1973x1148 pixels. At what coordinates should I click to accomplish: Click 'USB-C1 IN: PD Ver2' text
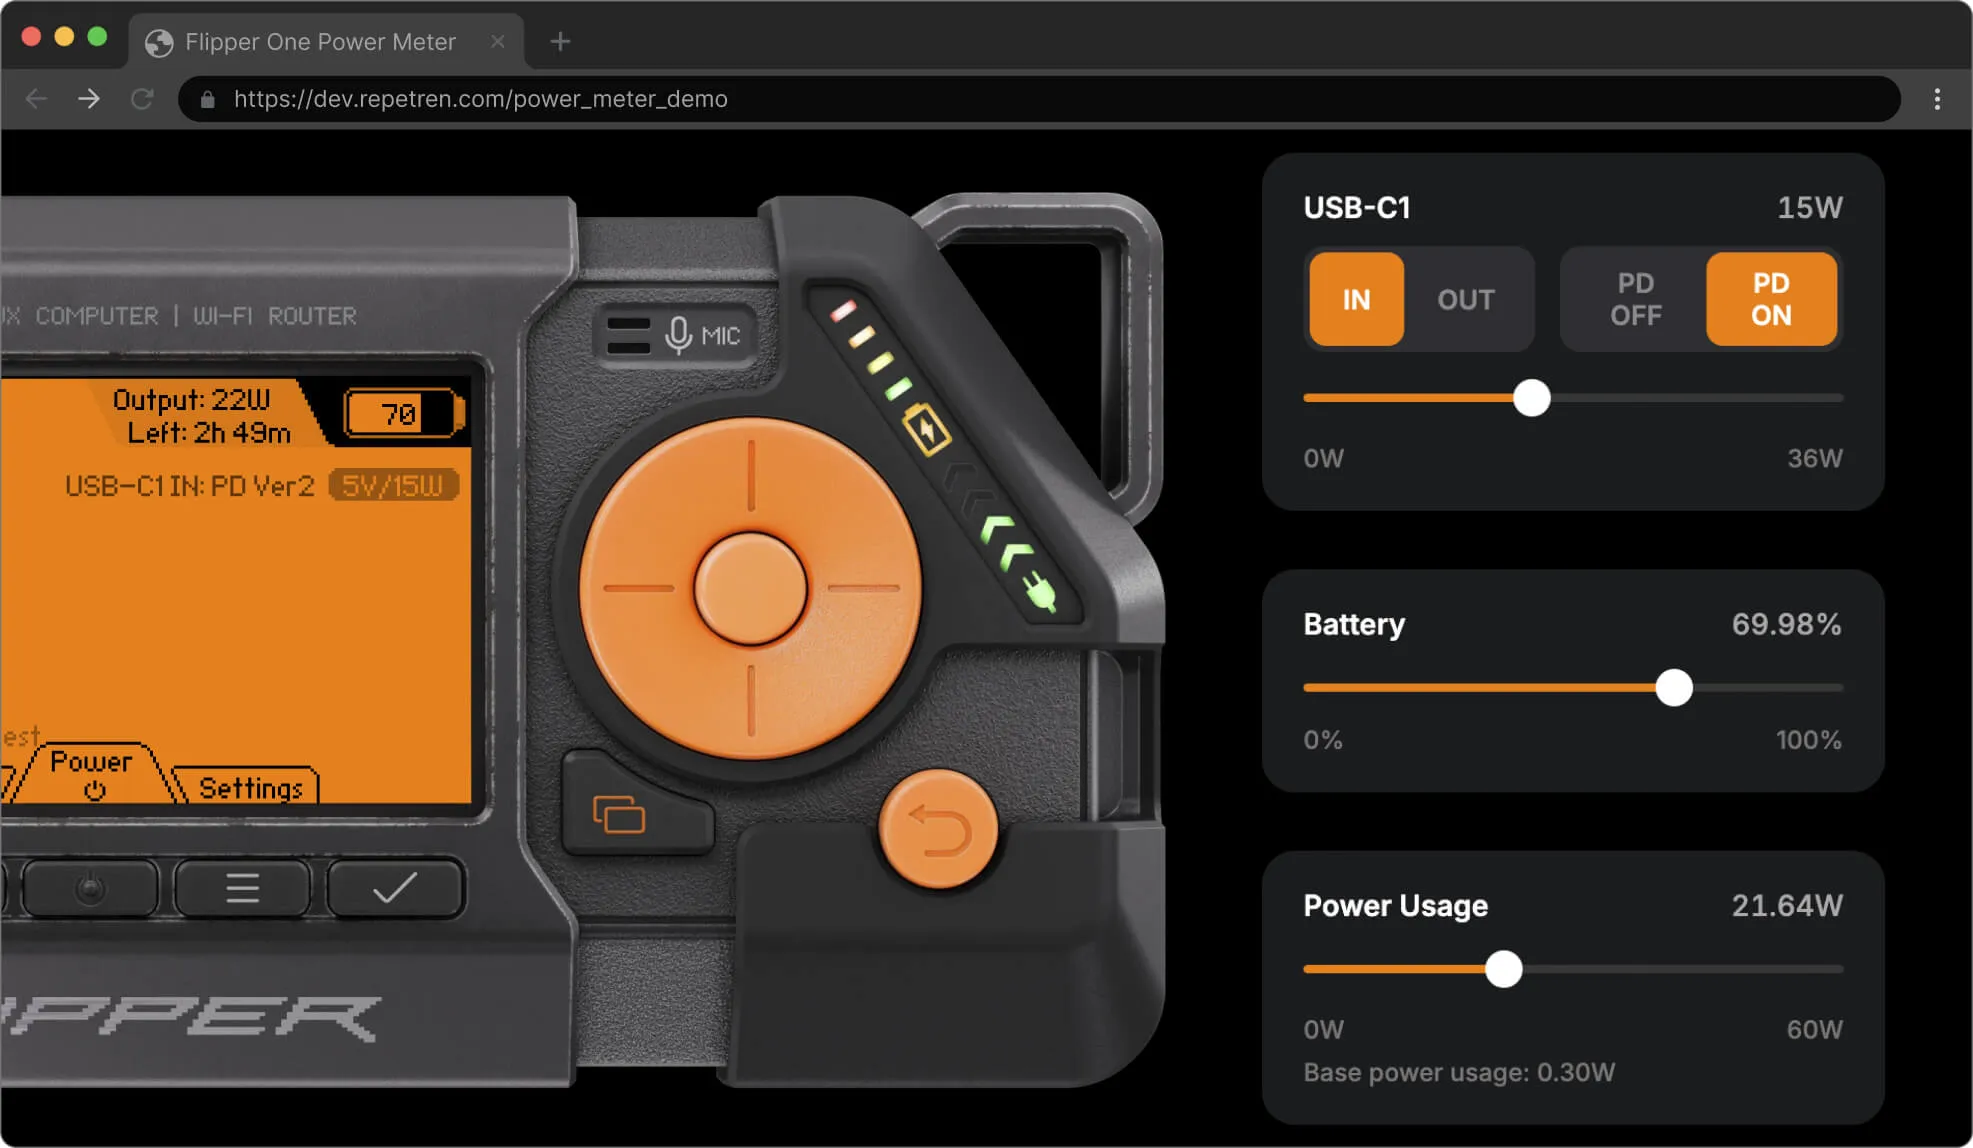[x=189, y=486]
